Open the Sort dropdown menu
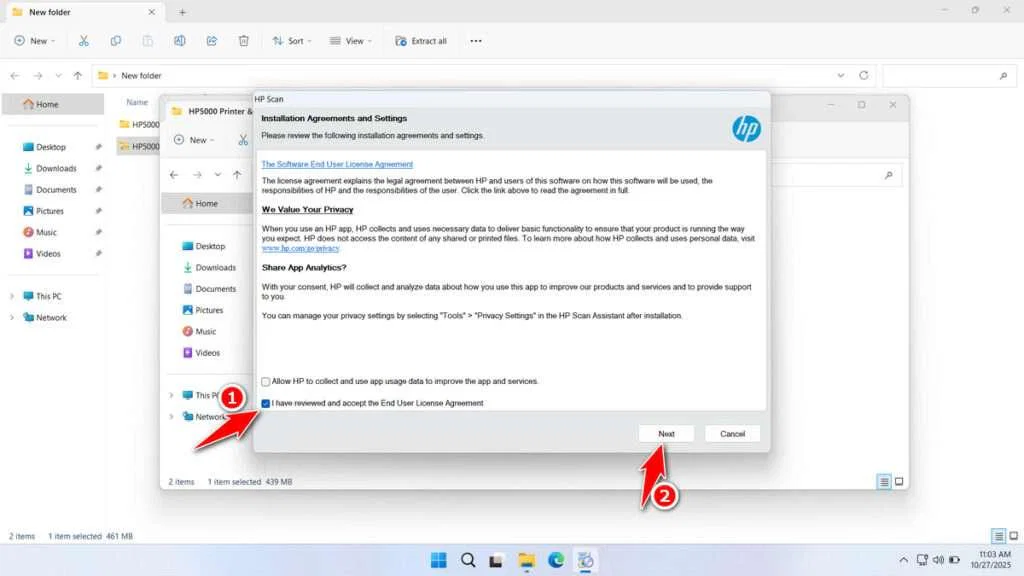The image size is (1024, 576). 291,41
